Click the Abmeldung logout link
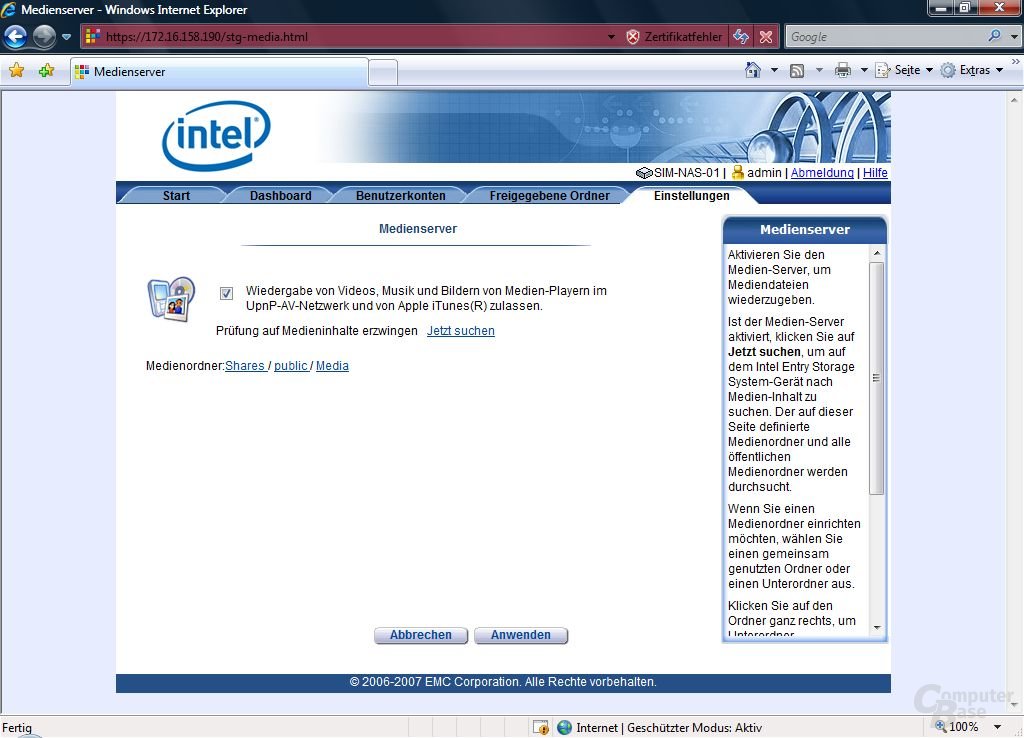 (x=822, y=172)
